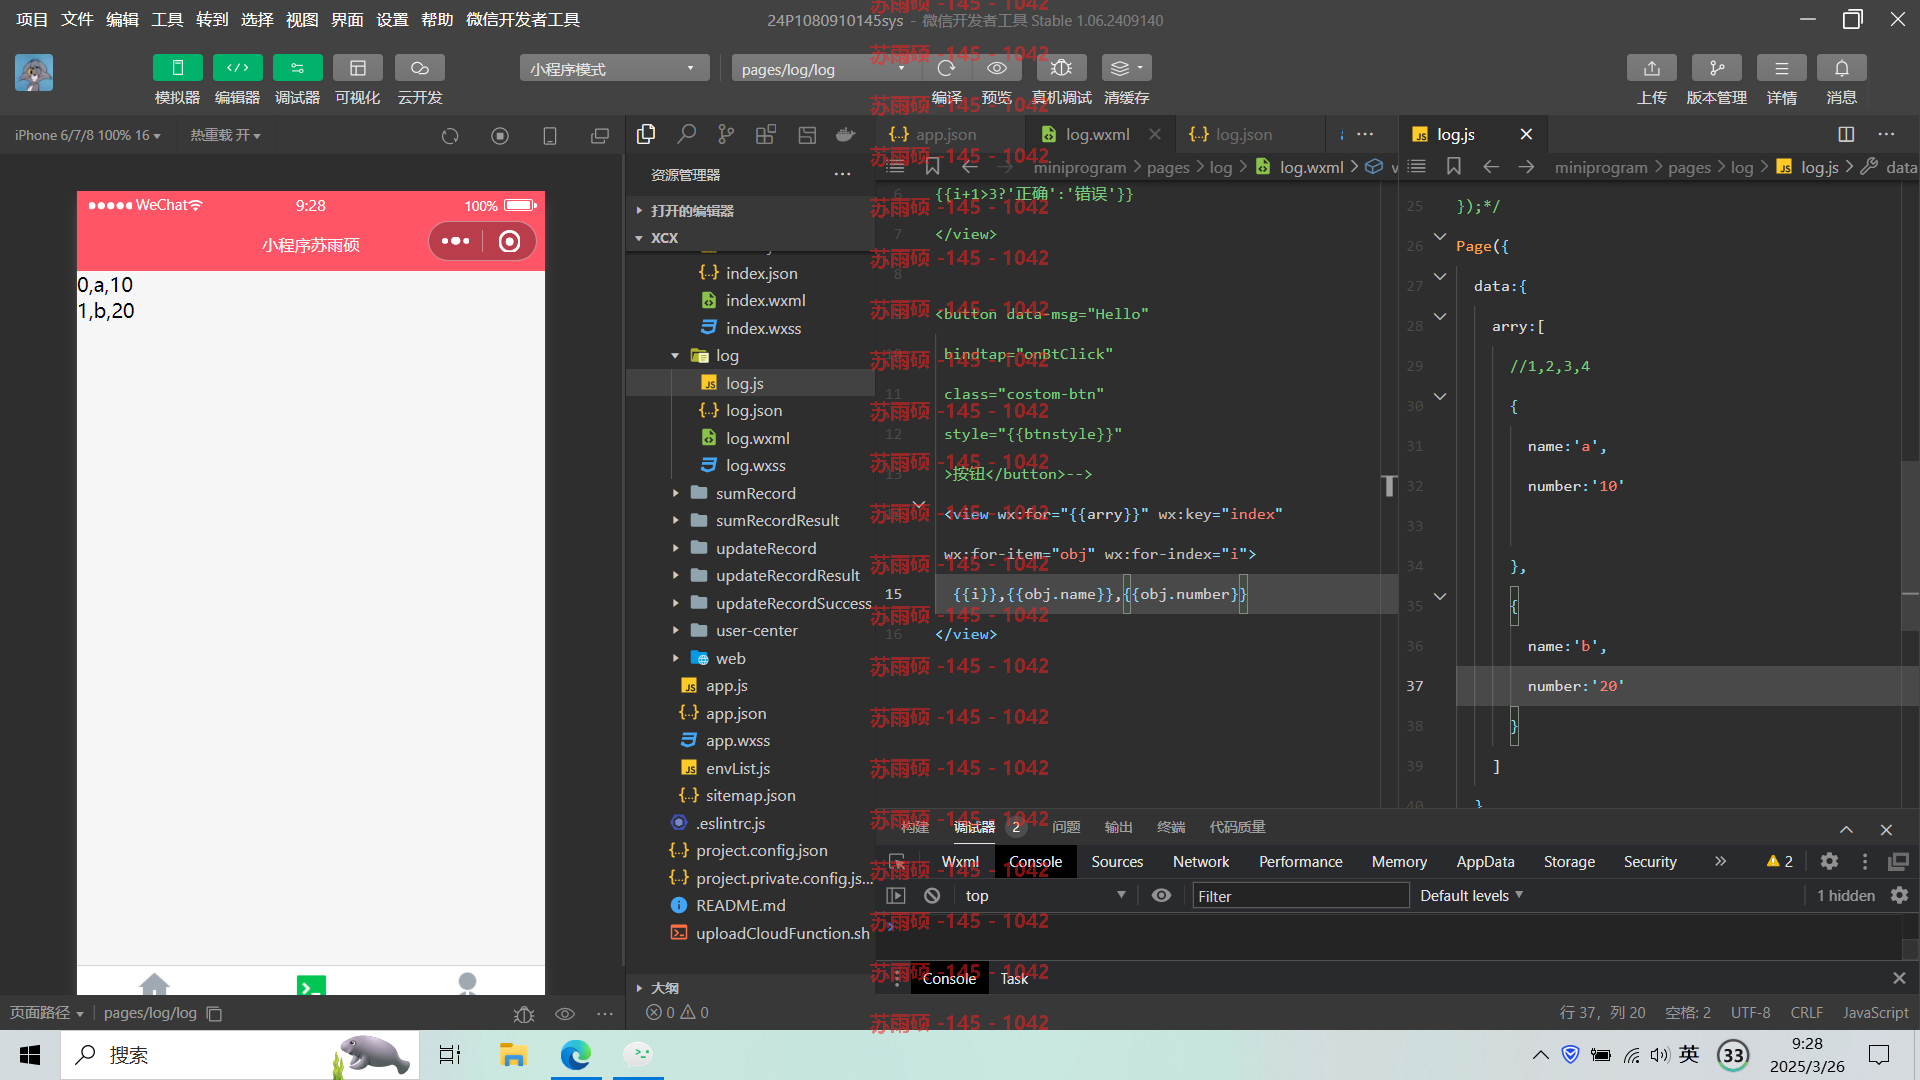Expand the user-center folder

click(675, 631)
